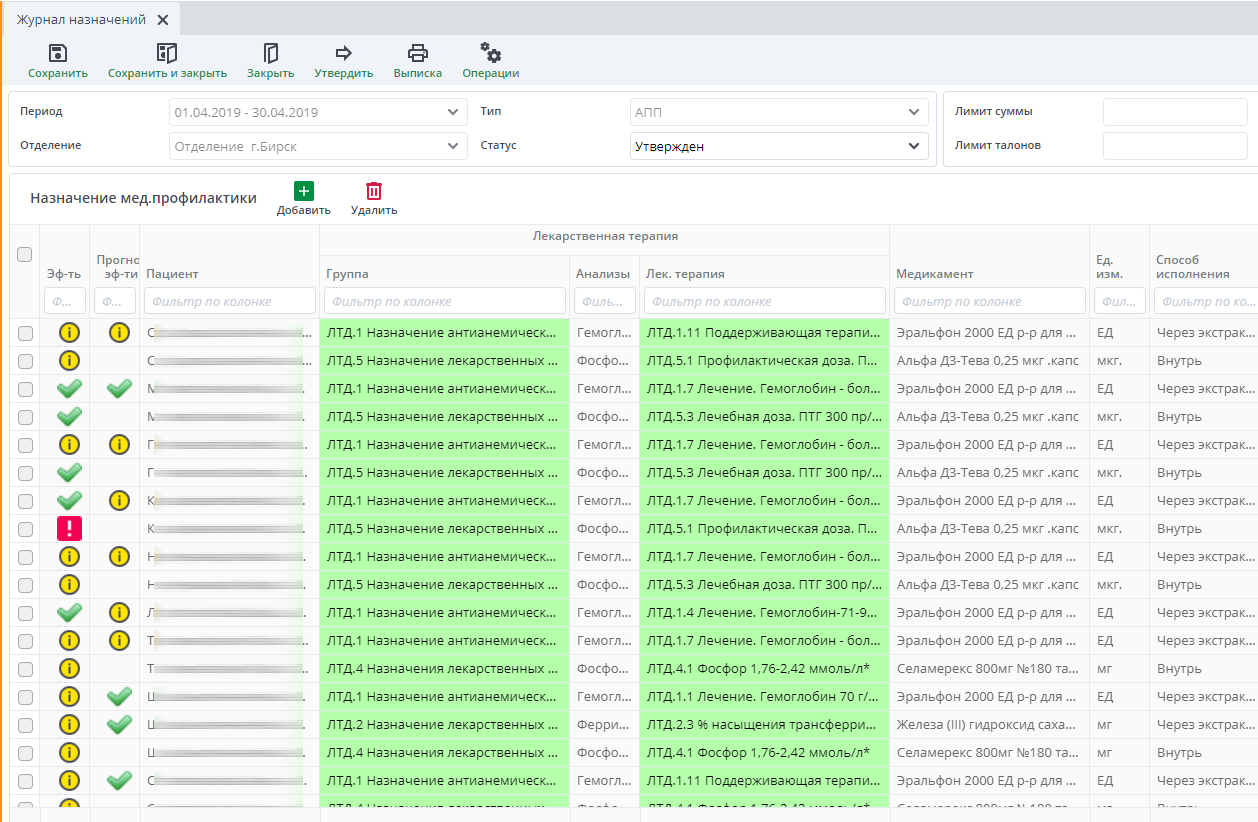
Task: Check the ЛТД.1.4 Лечение row checkbox
Action: coord(25,613)
